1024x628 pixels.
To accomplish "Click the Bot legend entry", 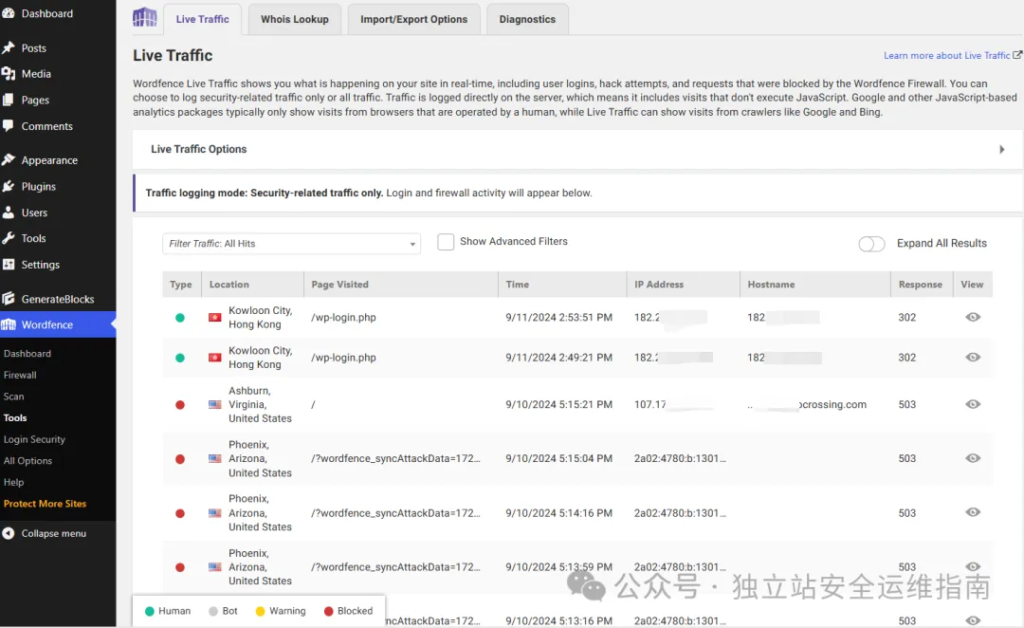I will (223, 611).
